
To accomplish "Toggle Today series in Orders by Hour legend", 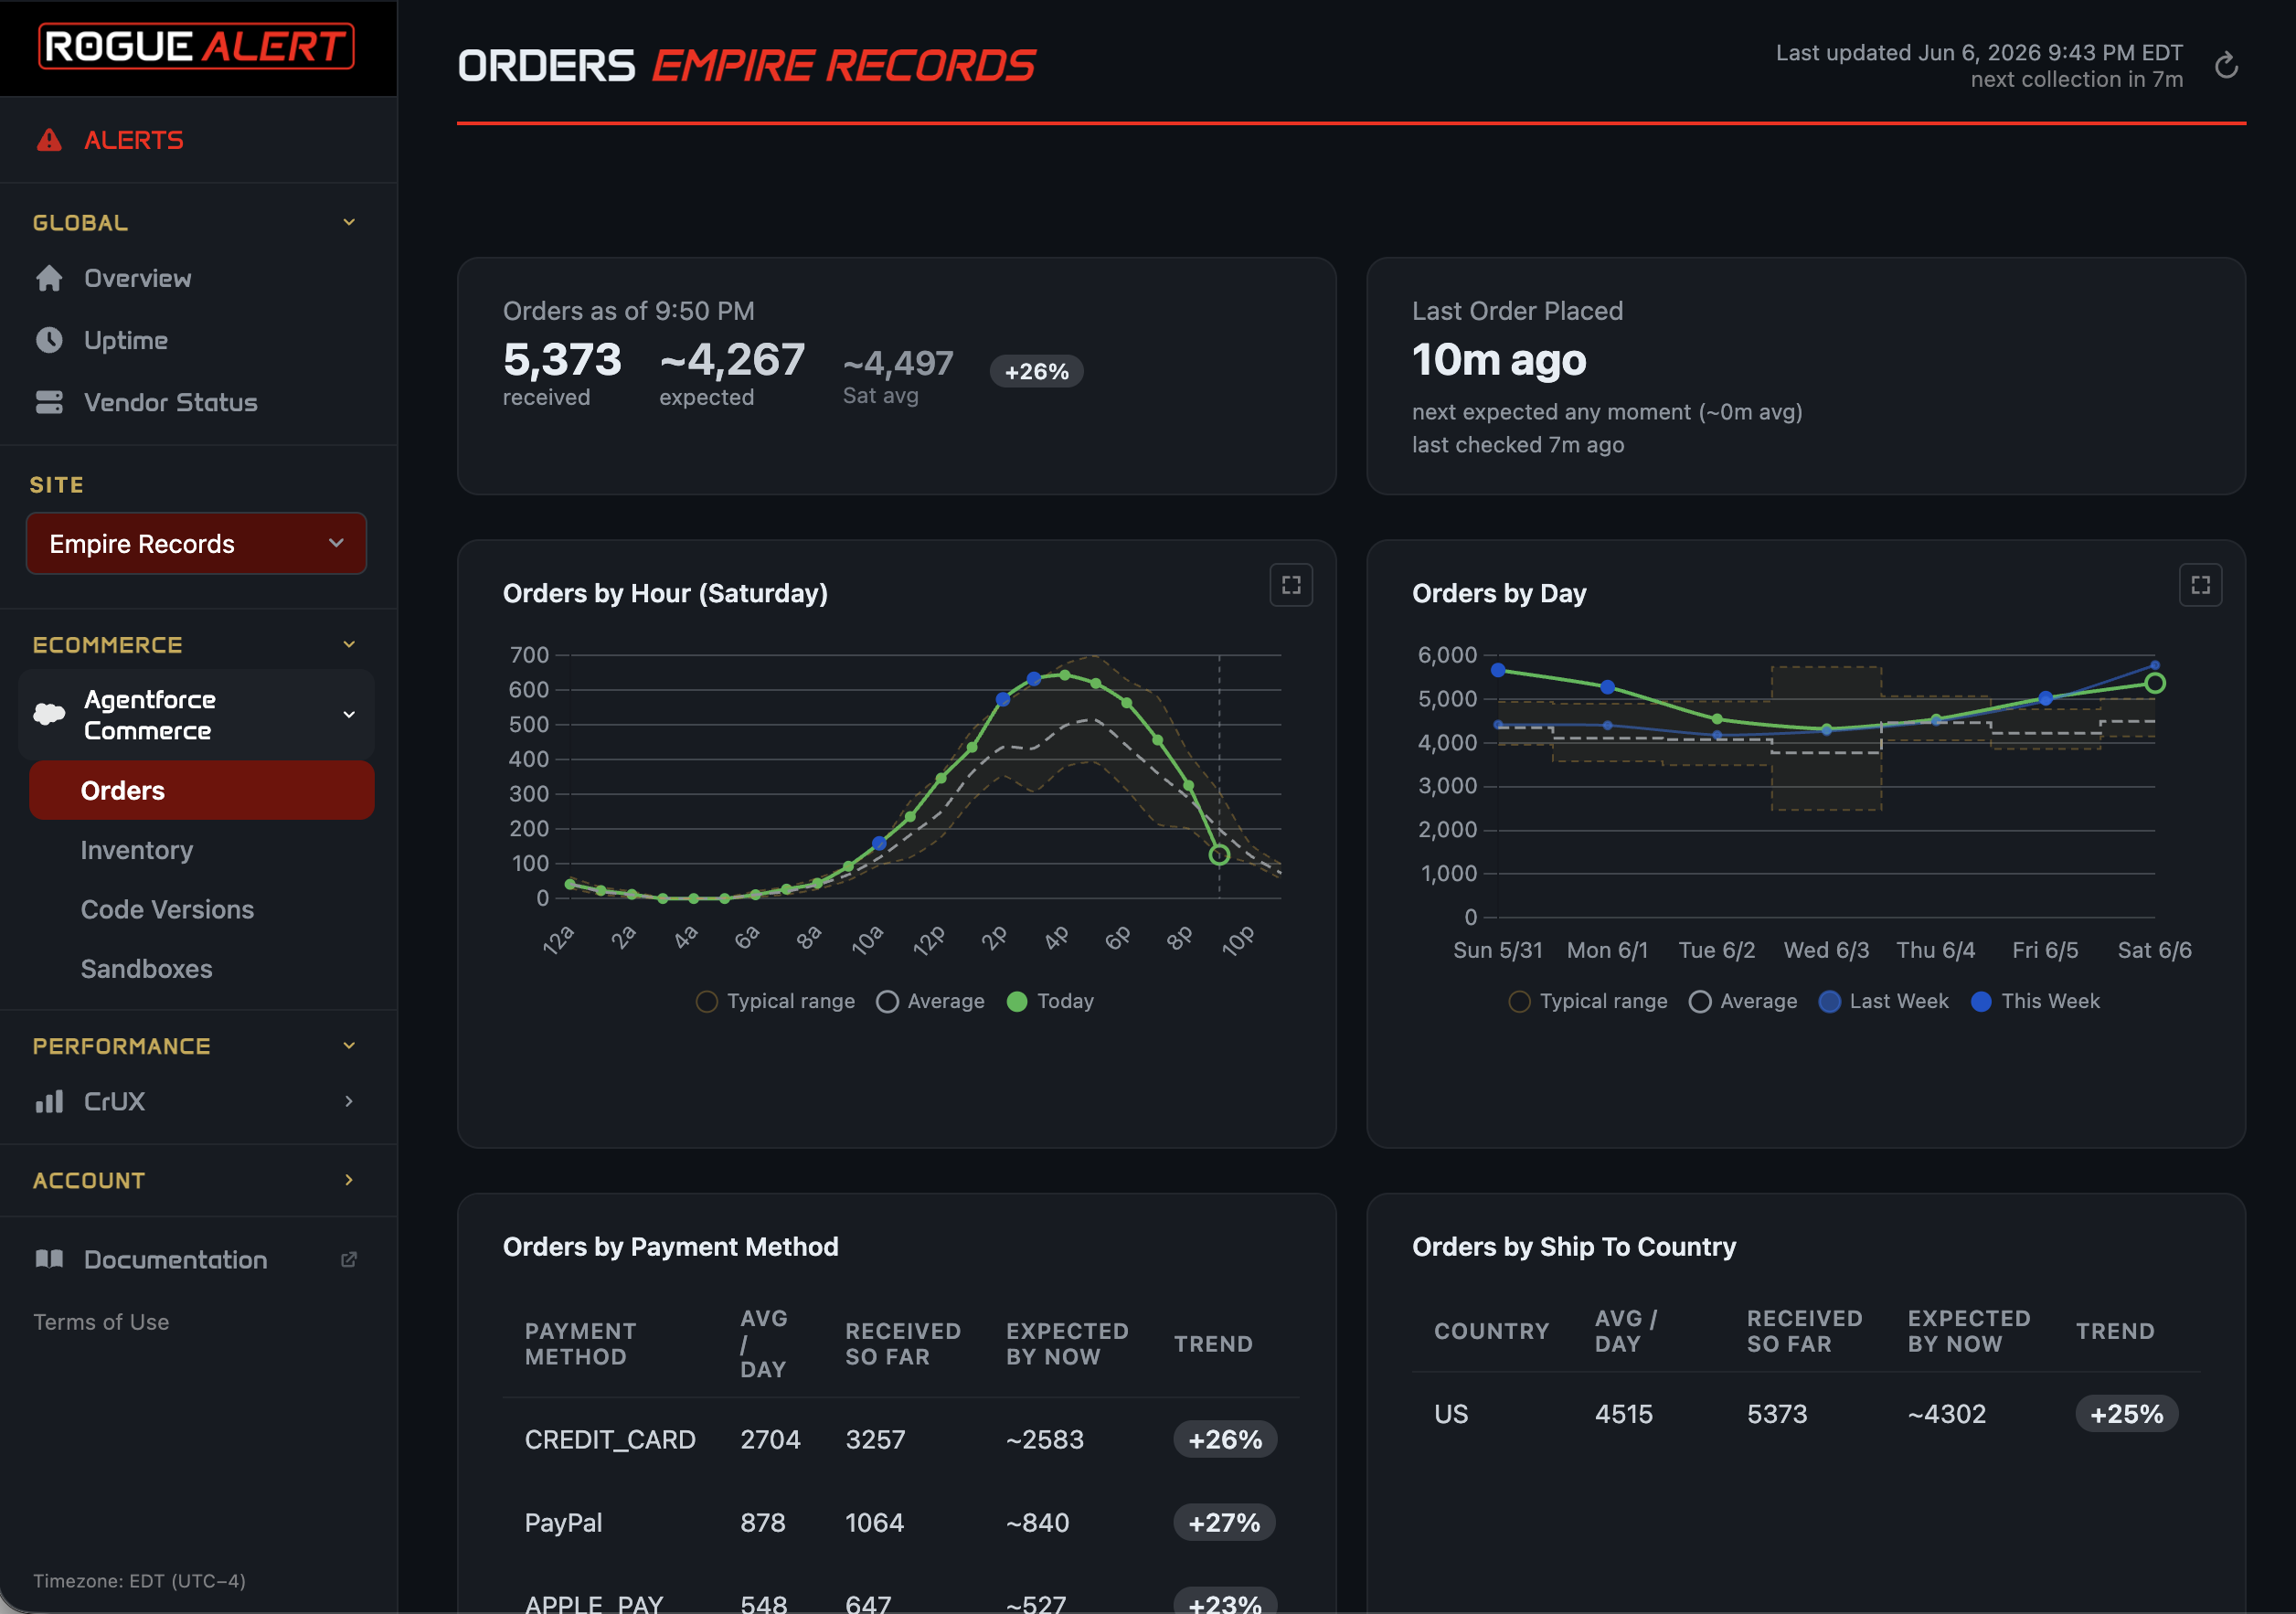I will [1050, 1001].
